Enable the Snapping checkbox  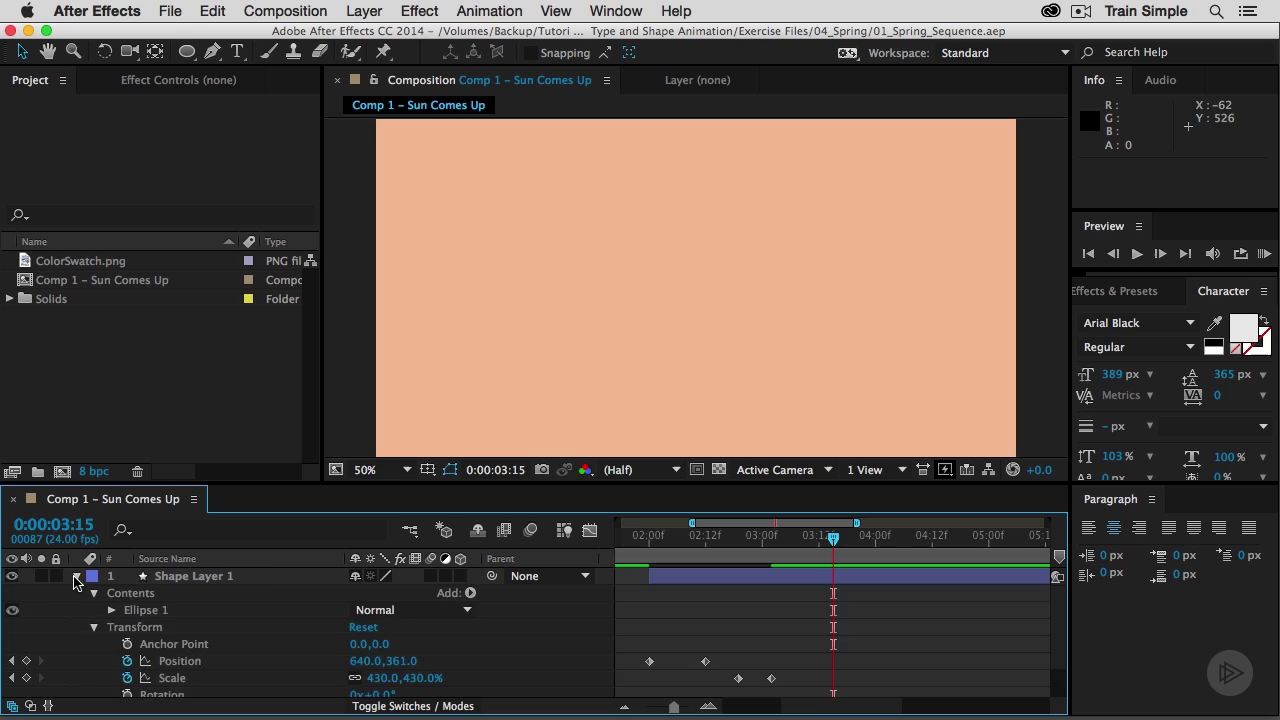530,53
